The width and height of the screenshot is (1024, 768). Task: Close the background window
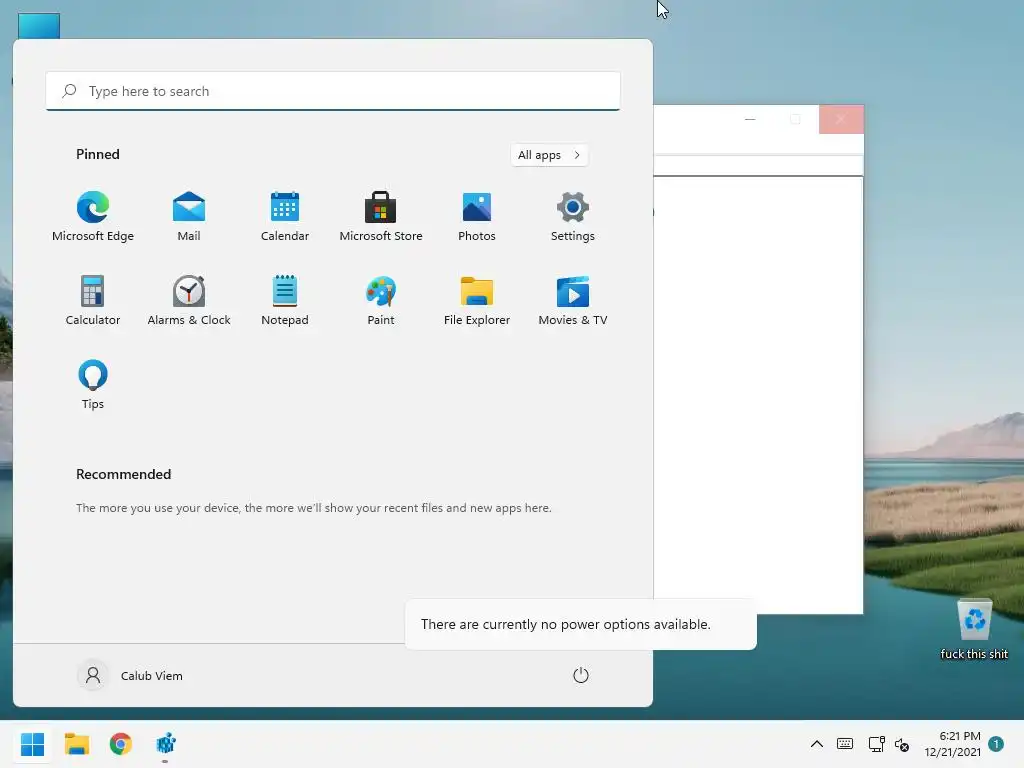pyautogui.click(x=841, y=120)
